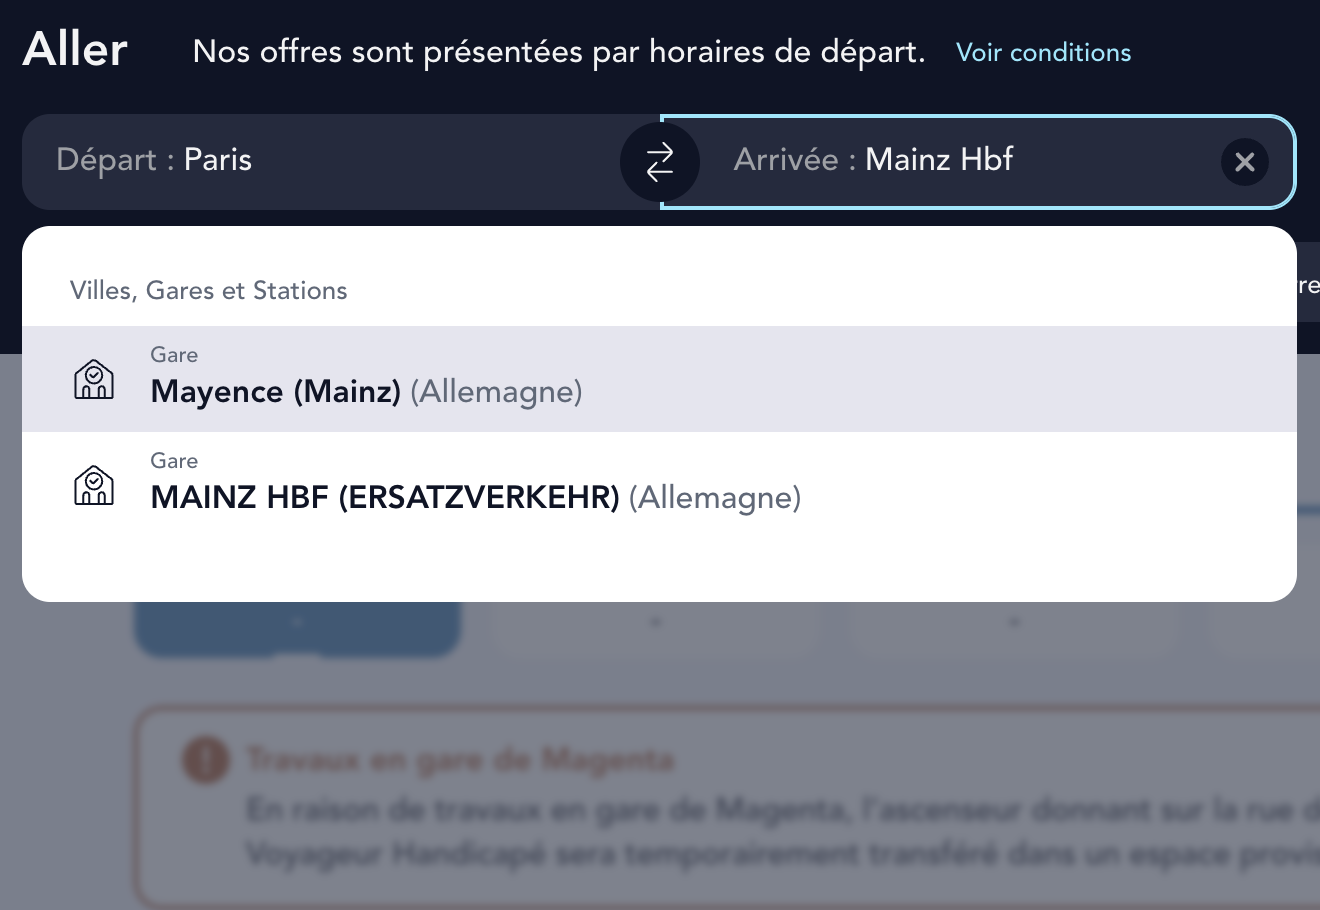Select Mayence (Mainz) station name

pyautogui.click(x=275, y=392)
